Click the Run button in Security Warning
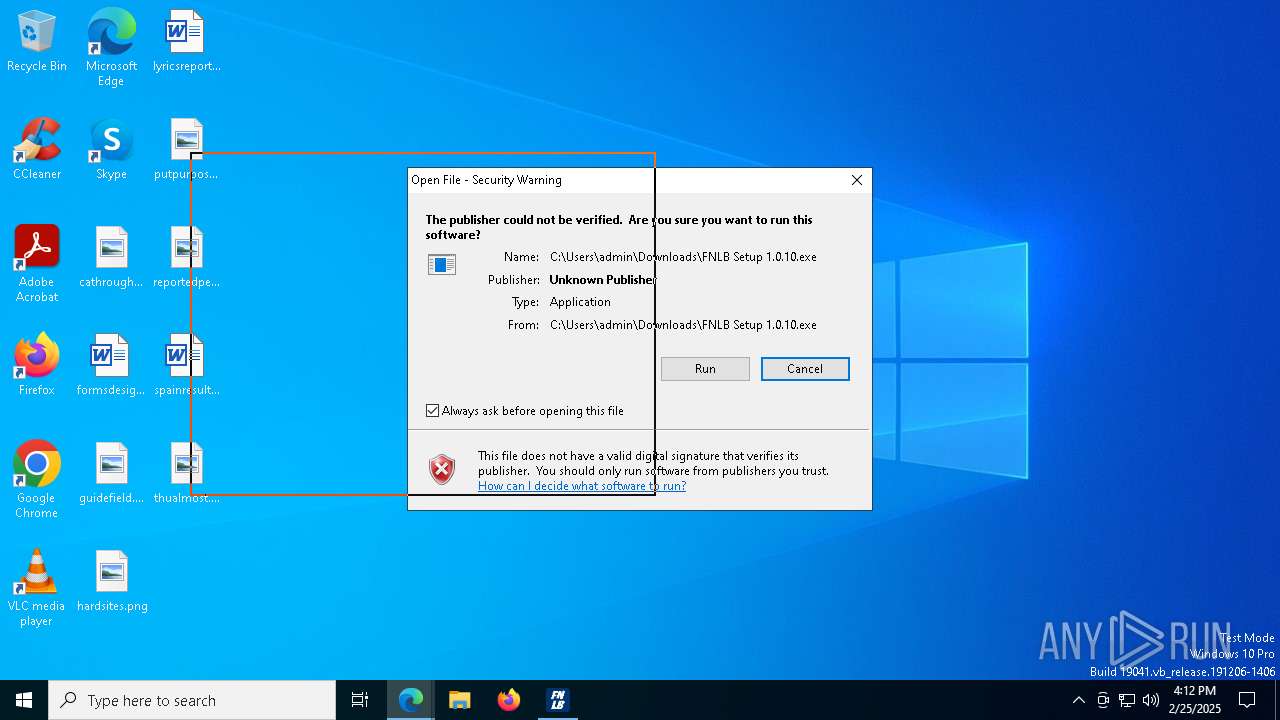The image size is (1280, 720). [x=705, y=369]
